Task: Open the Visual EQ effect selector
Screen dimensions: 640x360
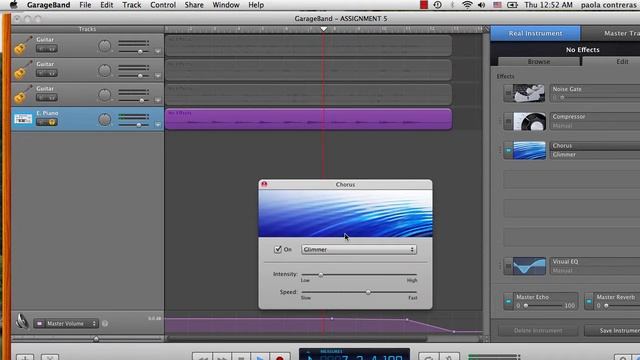Action: pos(595,262)
